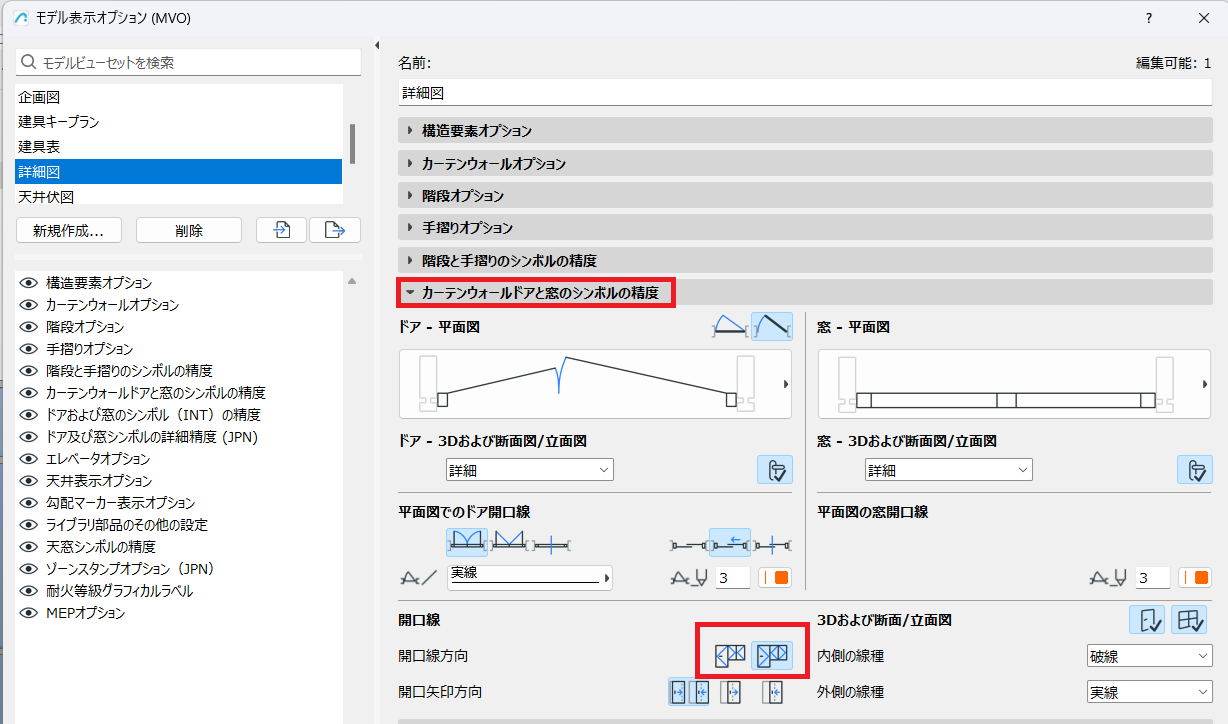
Task: Click ゾーンスタンプオプション (JPN) row
Action: (x=181, y=569)
